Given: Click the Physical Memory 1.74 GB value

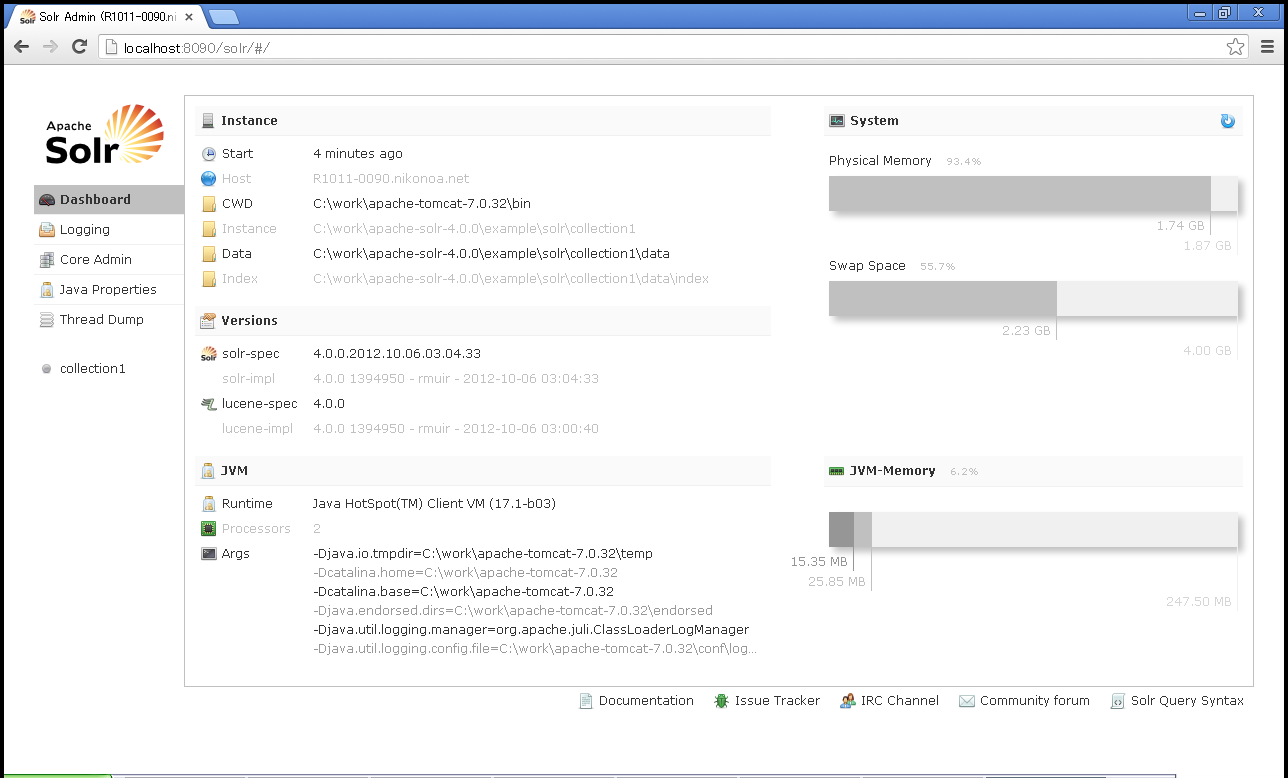Looking at the screenshot, I should click(x=1181, y=226).
